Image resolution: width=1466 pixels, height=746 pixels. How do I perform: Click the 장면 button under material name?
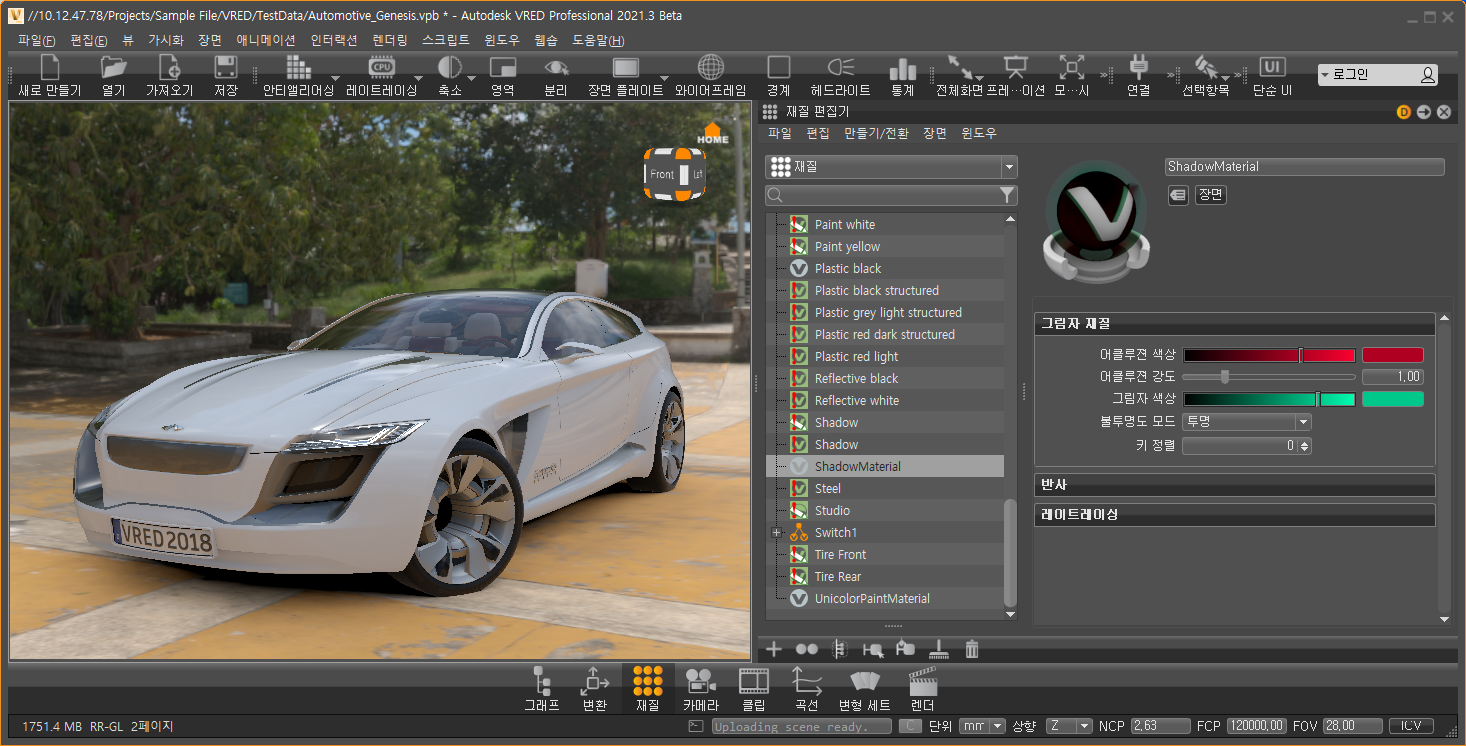1210,195
